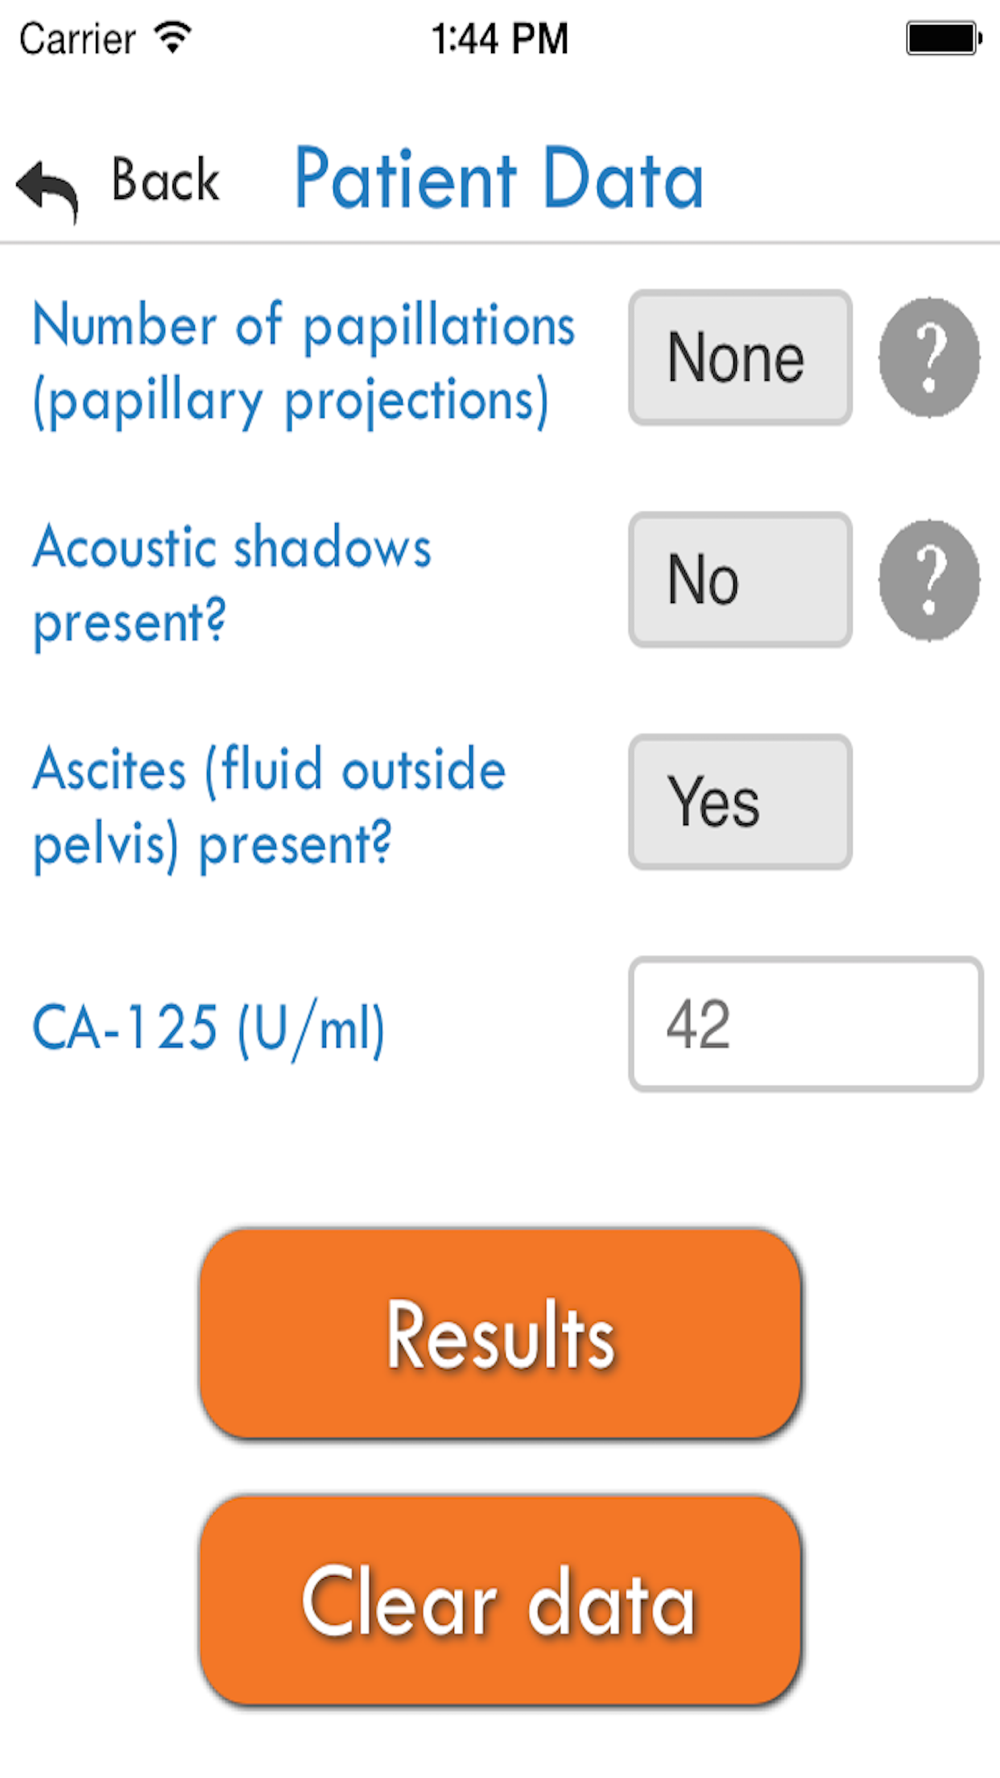
Task: Open help for acoustic shadows question
Action: point(929,580)
